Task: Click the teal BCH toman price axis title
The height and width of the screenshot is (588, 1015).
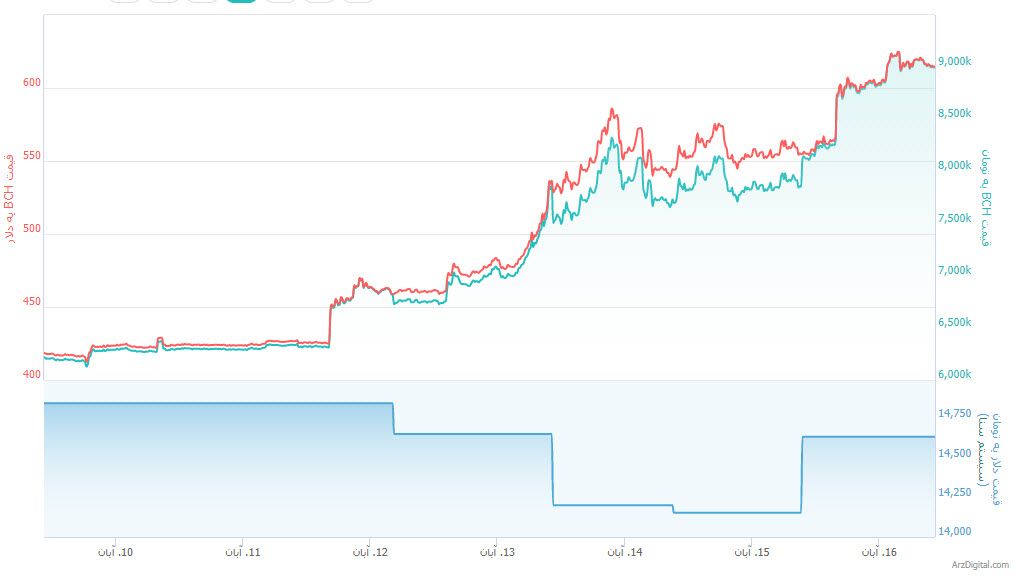Action: pos(984,196)
